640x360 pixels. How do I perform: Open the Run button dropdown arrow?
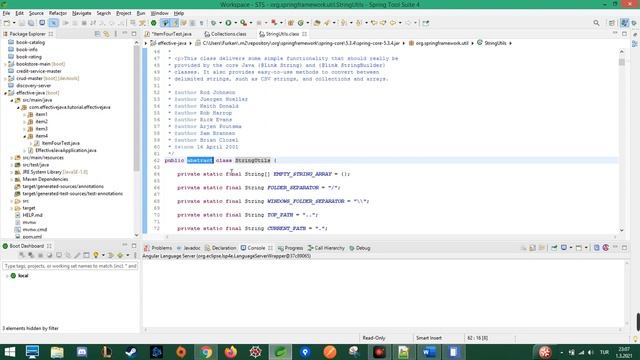click(x=236, y=23)
